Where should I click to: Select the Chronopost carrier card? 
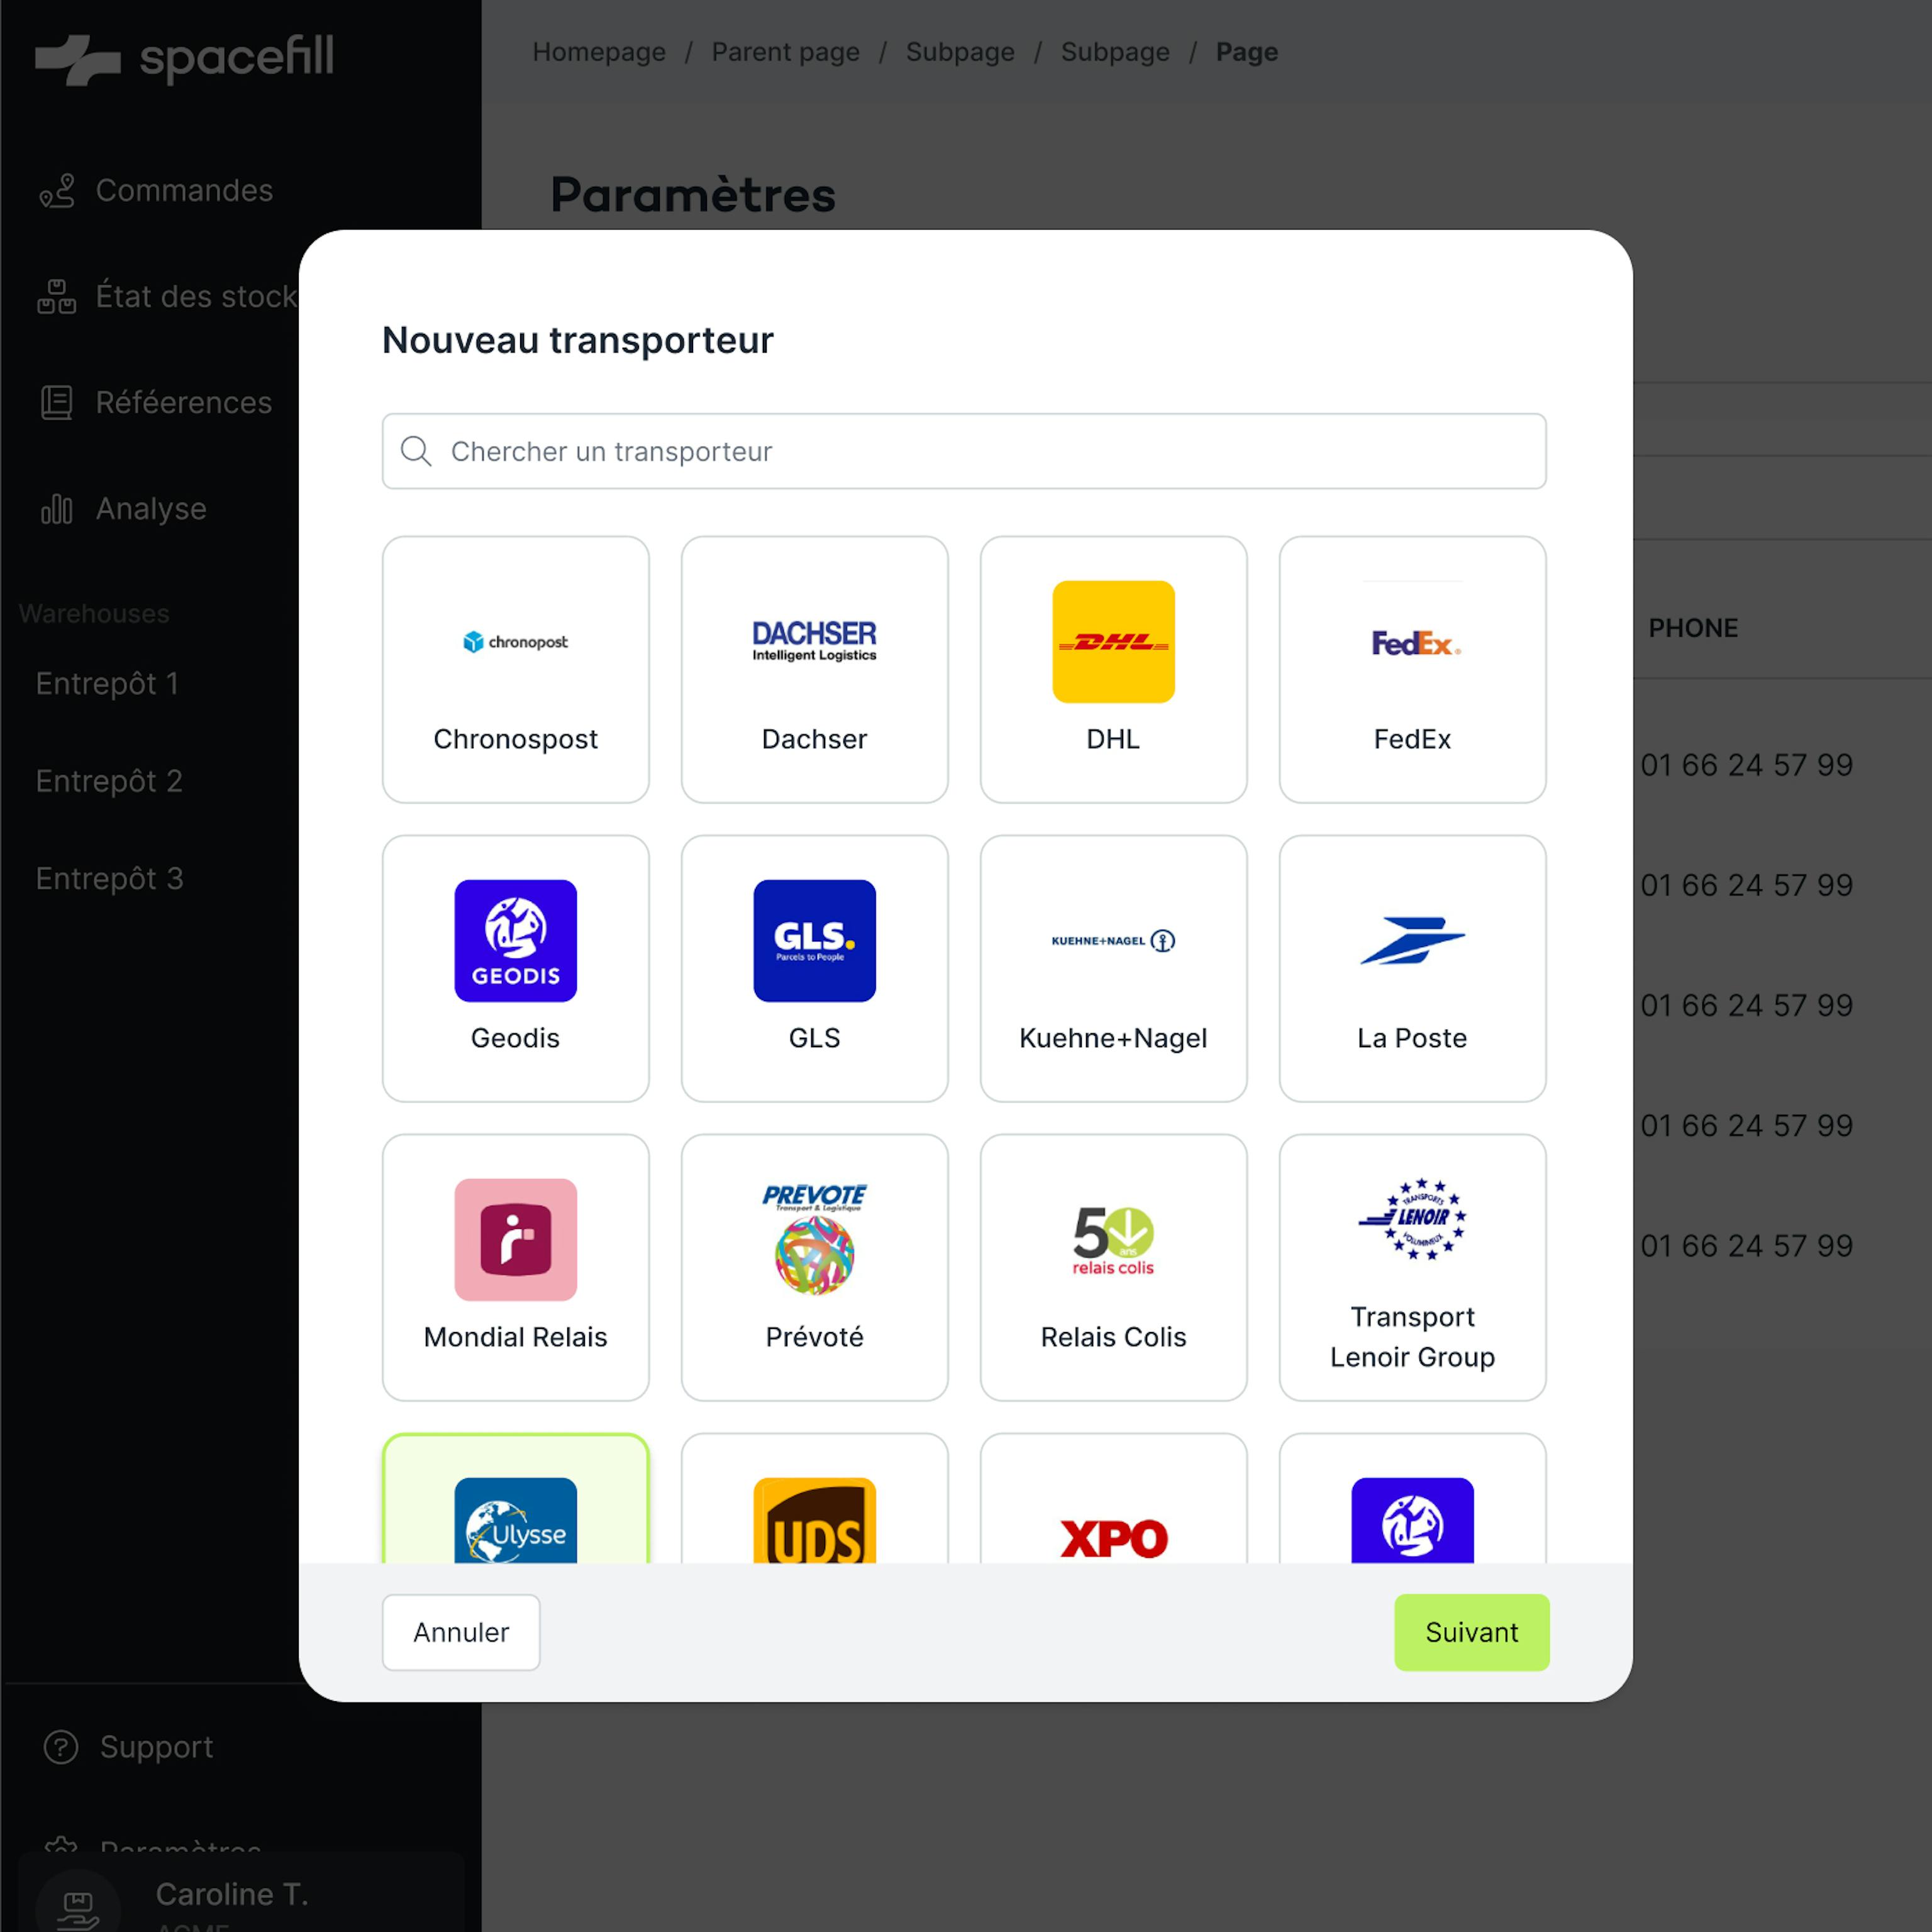515,669
